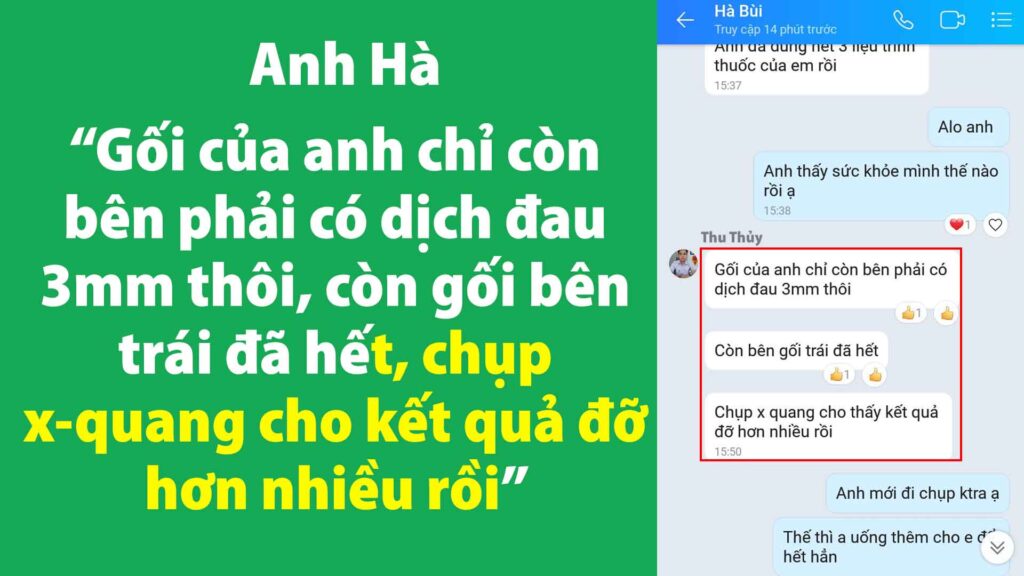1024x576 pixels.
Task: Open Thu Thủy's avatar picture
Action: (x=683, y=263)
